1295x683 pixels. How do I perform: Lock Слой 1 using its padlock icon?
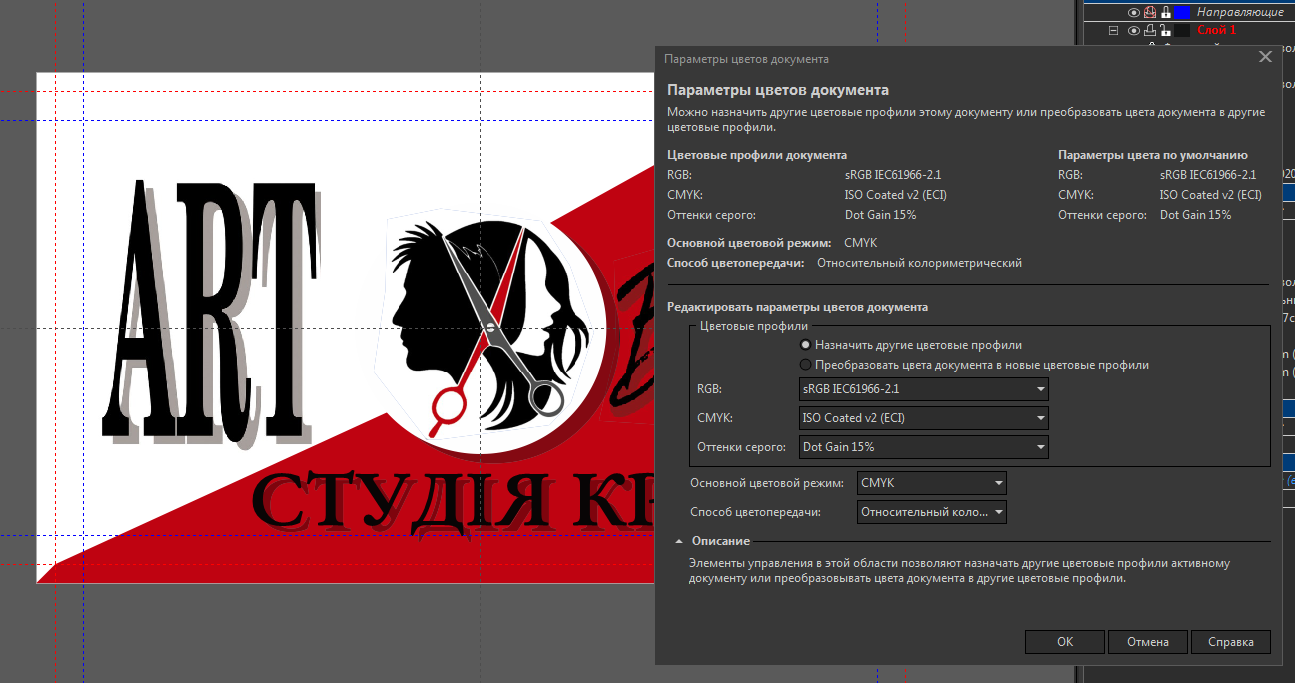point(1165,31)
